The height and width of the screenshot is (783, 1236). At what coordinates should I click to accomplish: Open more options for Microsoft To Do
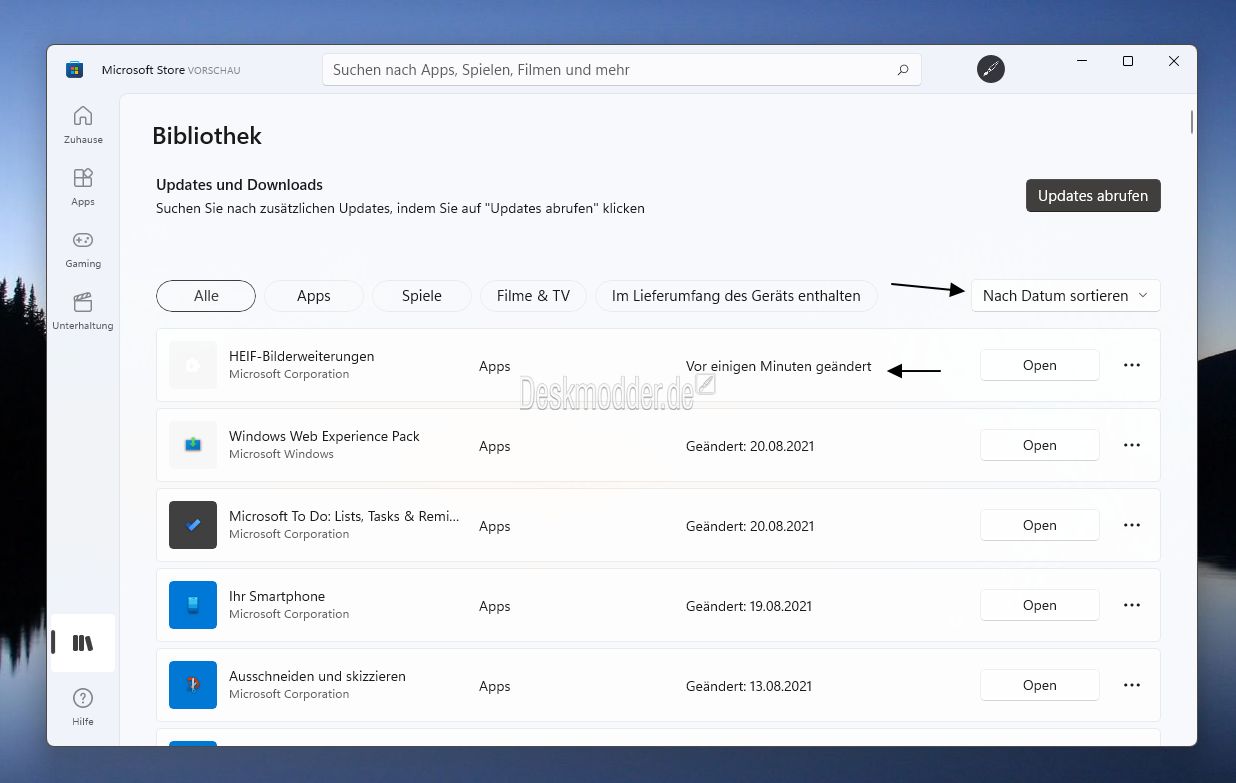pos(1132,525)
